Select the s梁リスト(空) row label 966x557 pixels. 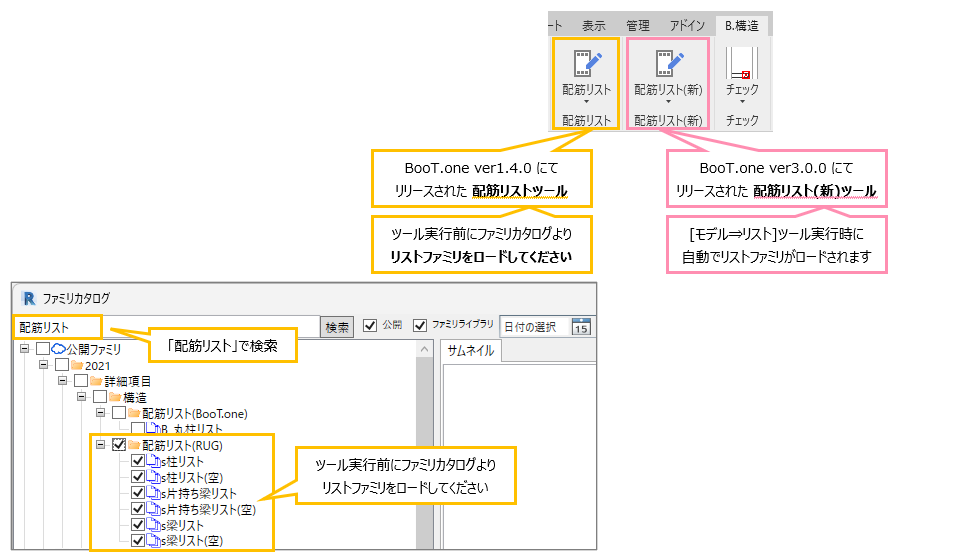(192, 541)
